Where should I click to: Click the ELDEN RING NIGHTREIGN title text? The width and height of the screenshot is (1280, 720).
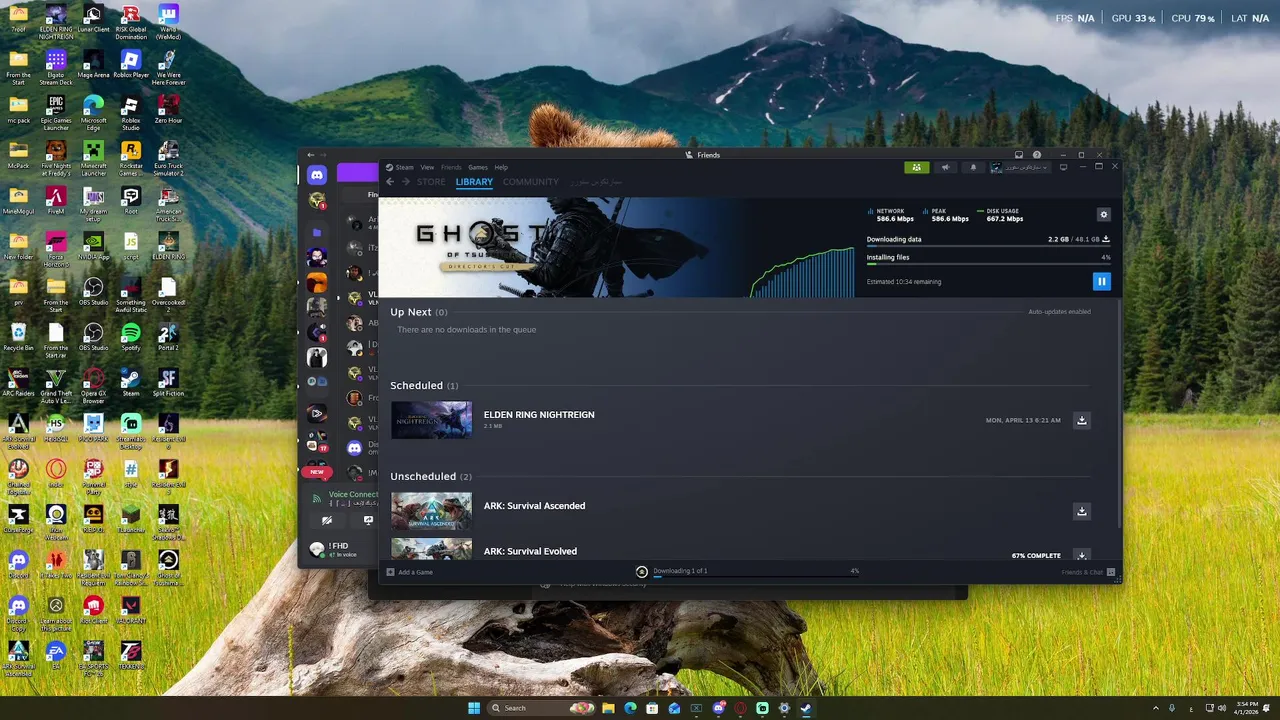click(x=539, y=415)
